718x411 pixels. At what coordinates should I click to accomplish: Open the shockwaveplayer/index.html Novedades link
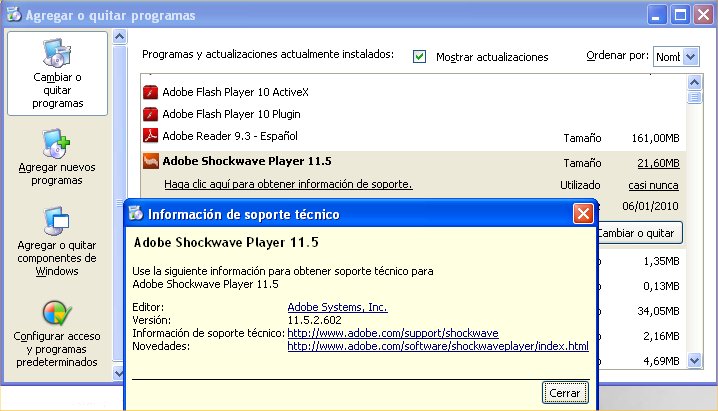pyautogui.click(x=438, y=346)
